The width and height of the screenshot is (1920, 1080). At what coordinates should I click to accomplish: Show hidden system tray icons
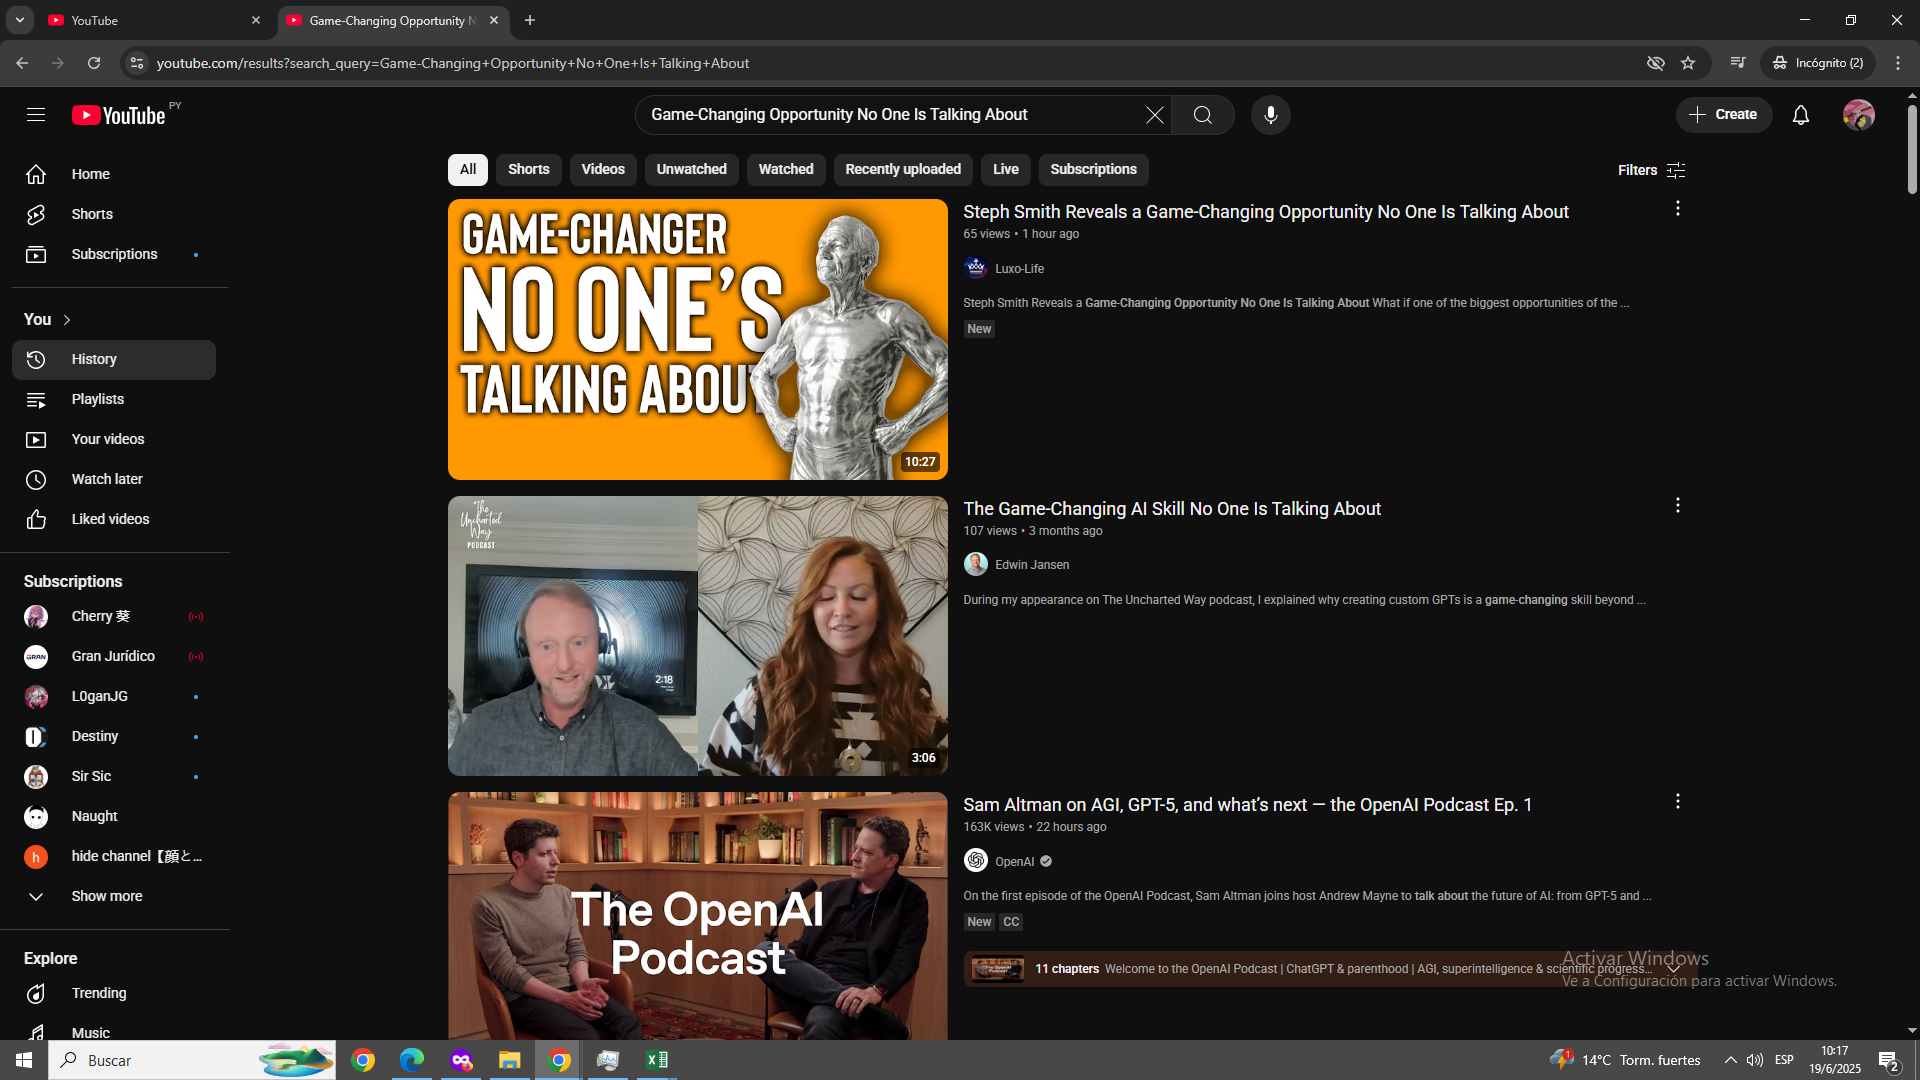(1730, 1060)
